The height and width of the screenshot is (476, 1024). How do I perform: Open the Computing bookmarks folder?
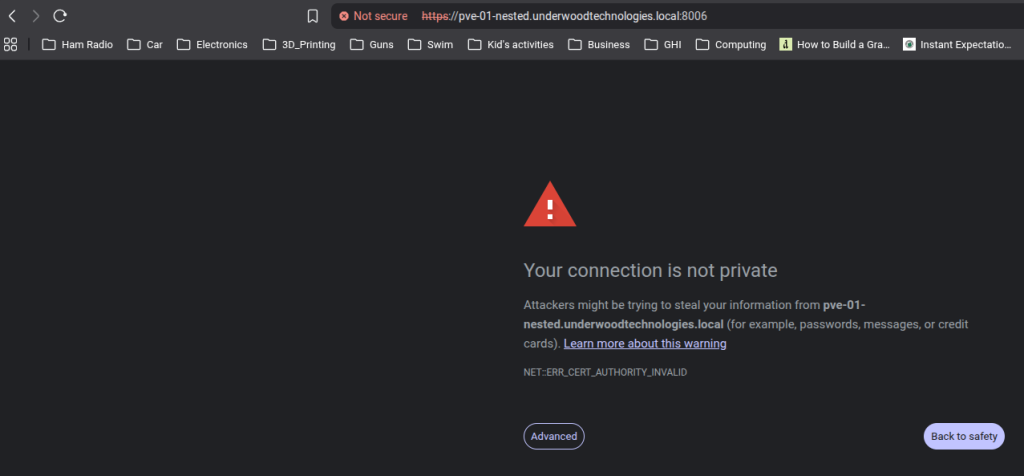point(731,44)
